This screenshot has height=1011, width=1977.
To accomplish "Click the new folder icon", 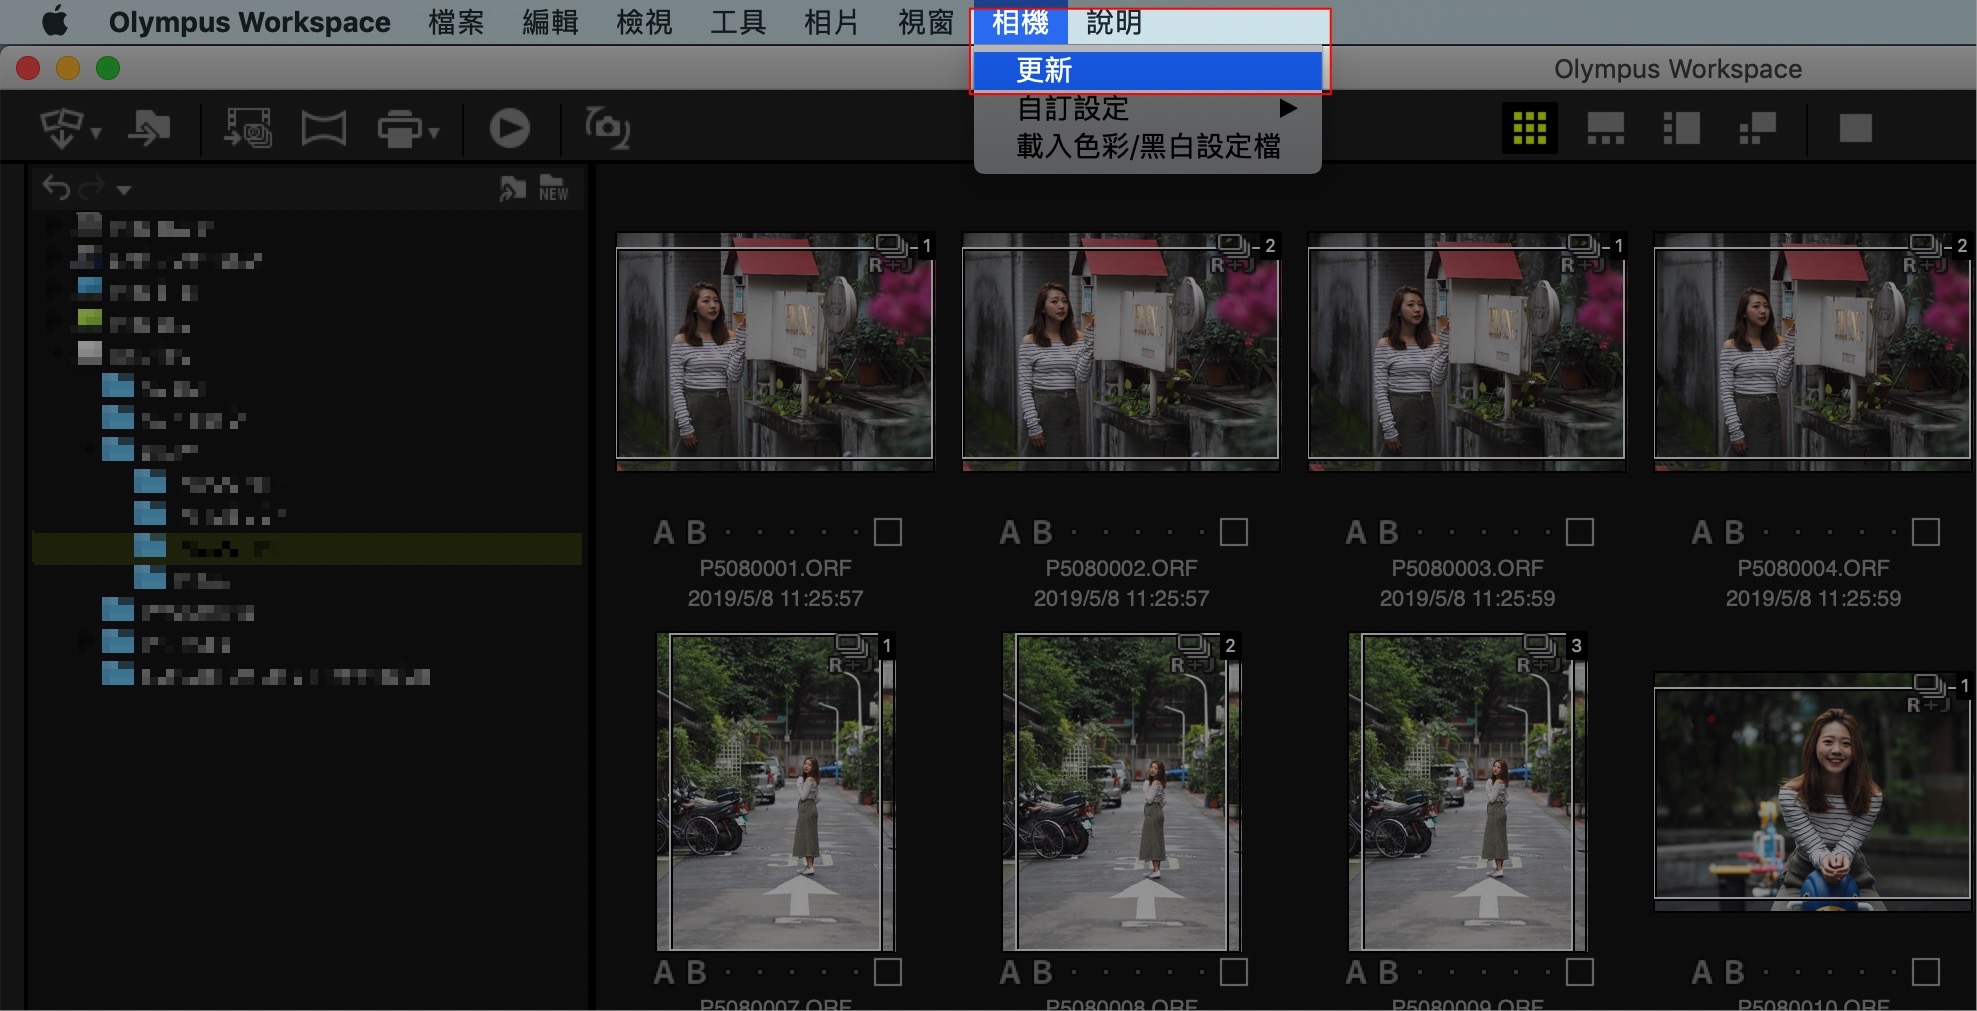I will tap(553, 187).
